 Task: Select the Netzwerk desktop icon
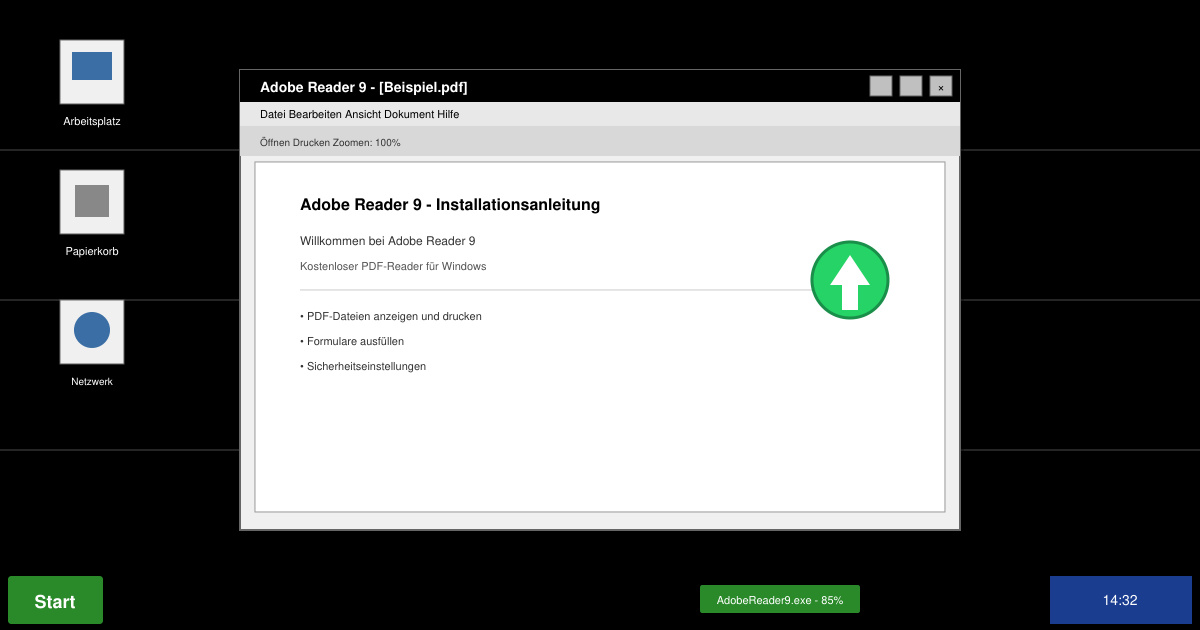coord(92,332)
